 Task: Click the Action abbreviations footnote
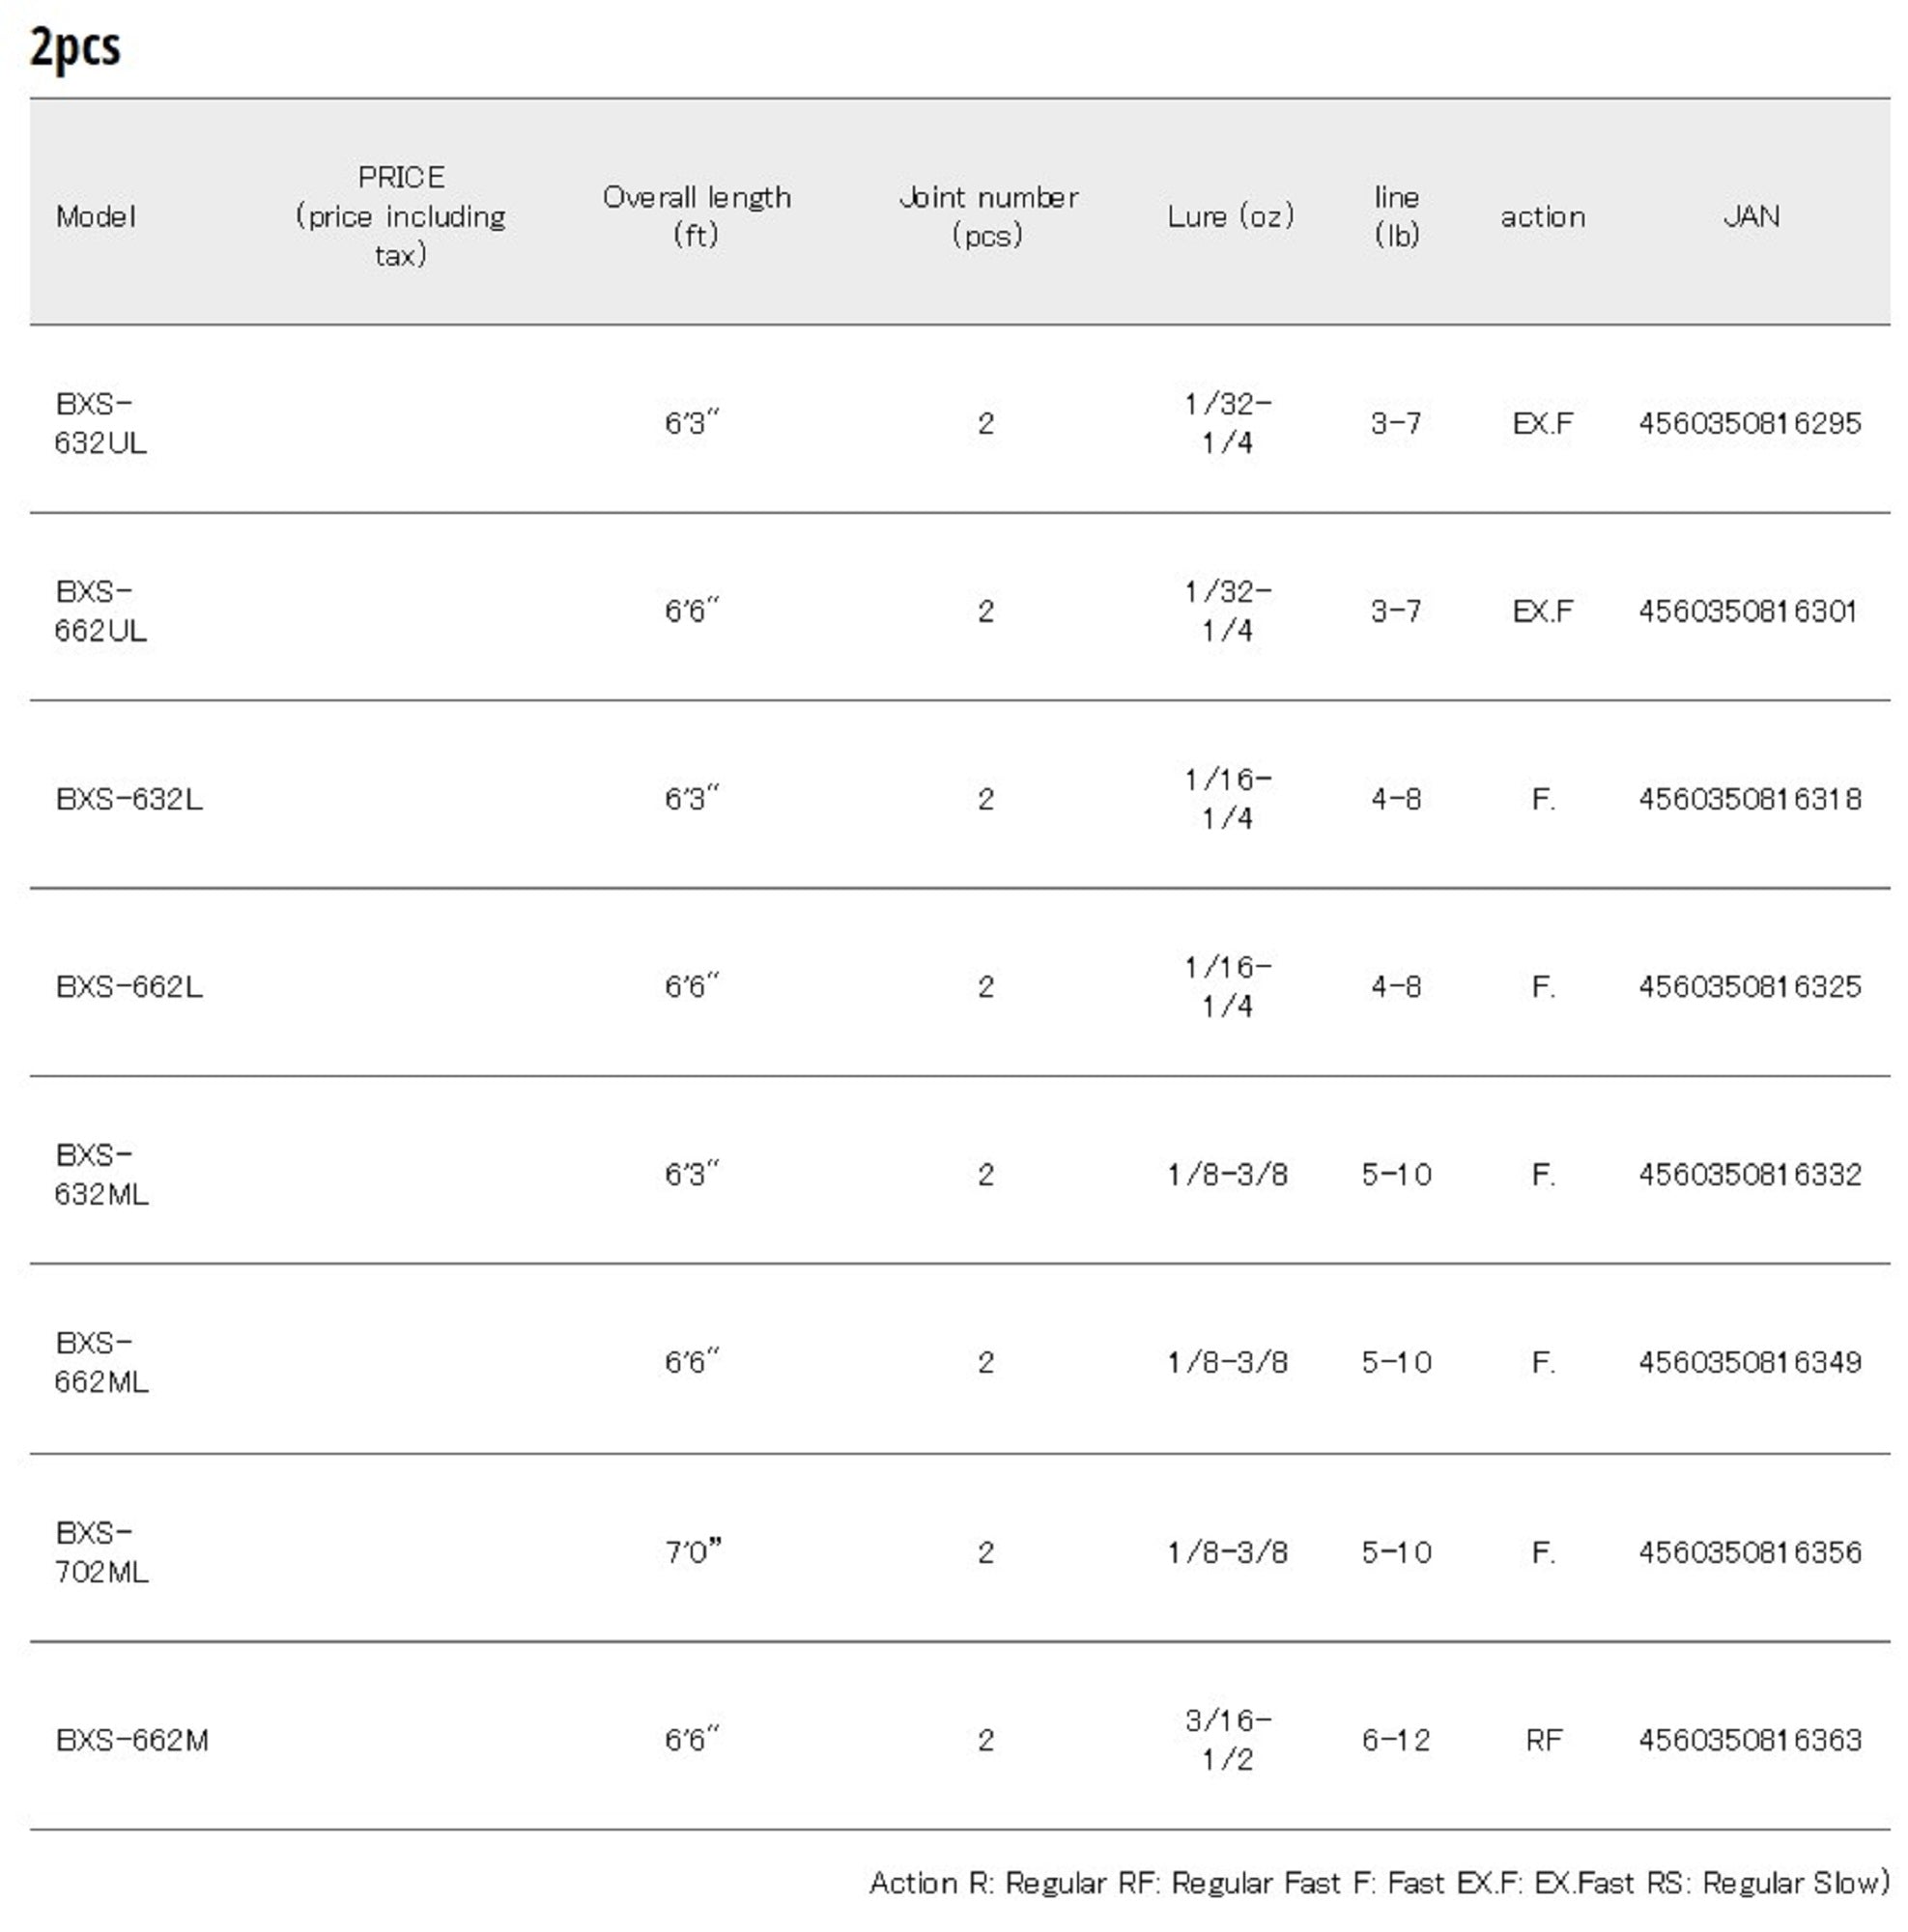click(1378, 1883)
